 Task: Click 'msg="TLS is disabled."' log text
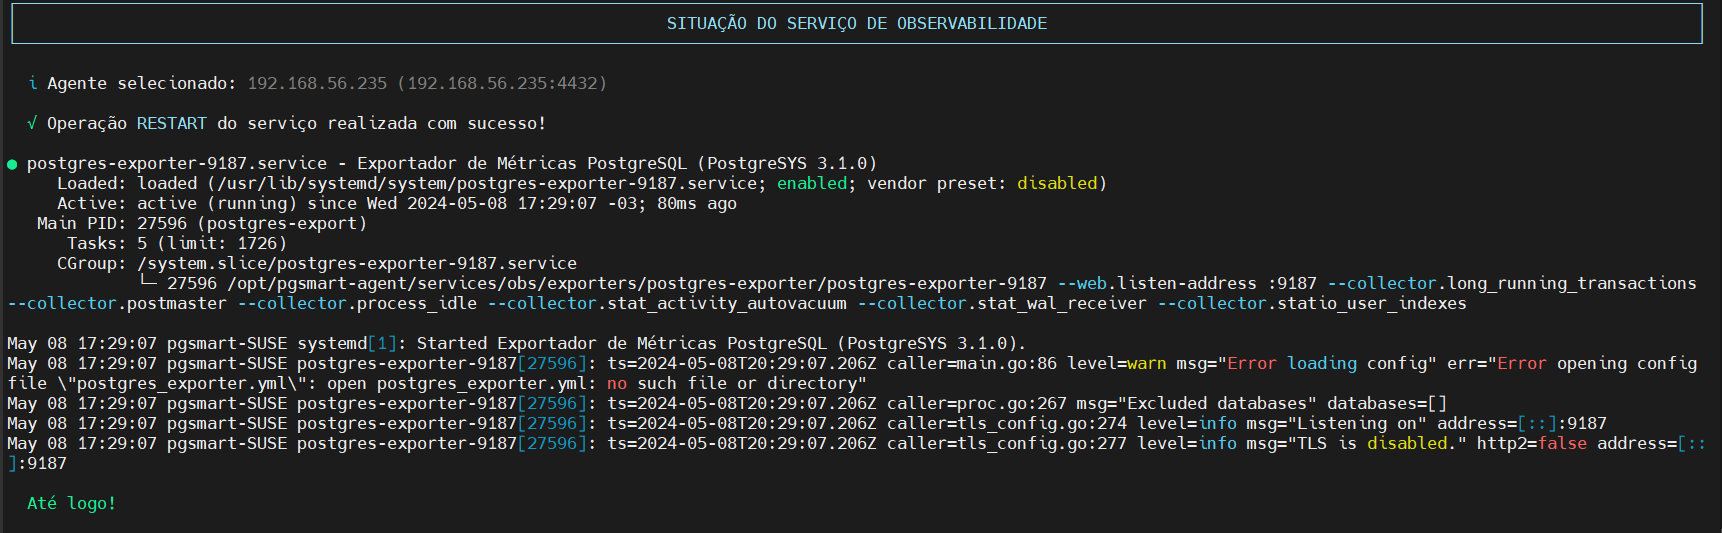[x=1357, y=443]
